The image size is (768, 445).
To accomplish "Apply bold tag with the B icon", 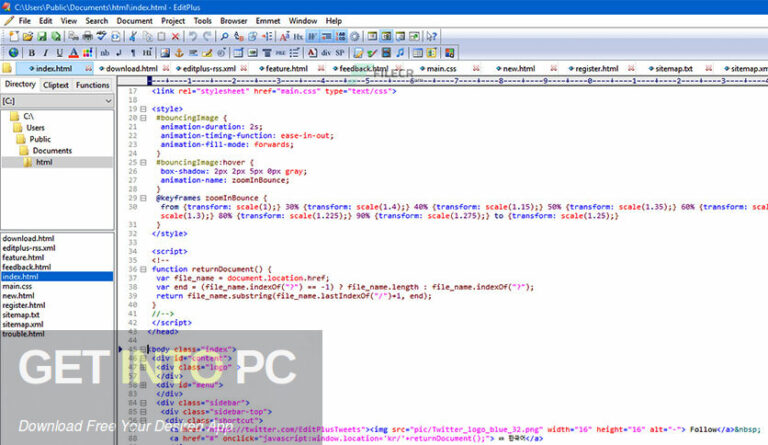I will (x=31, y=52).
